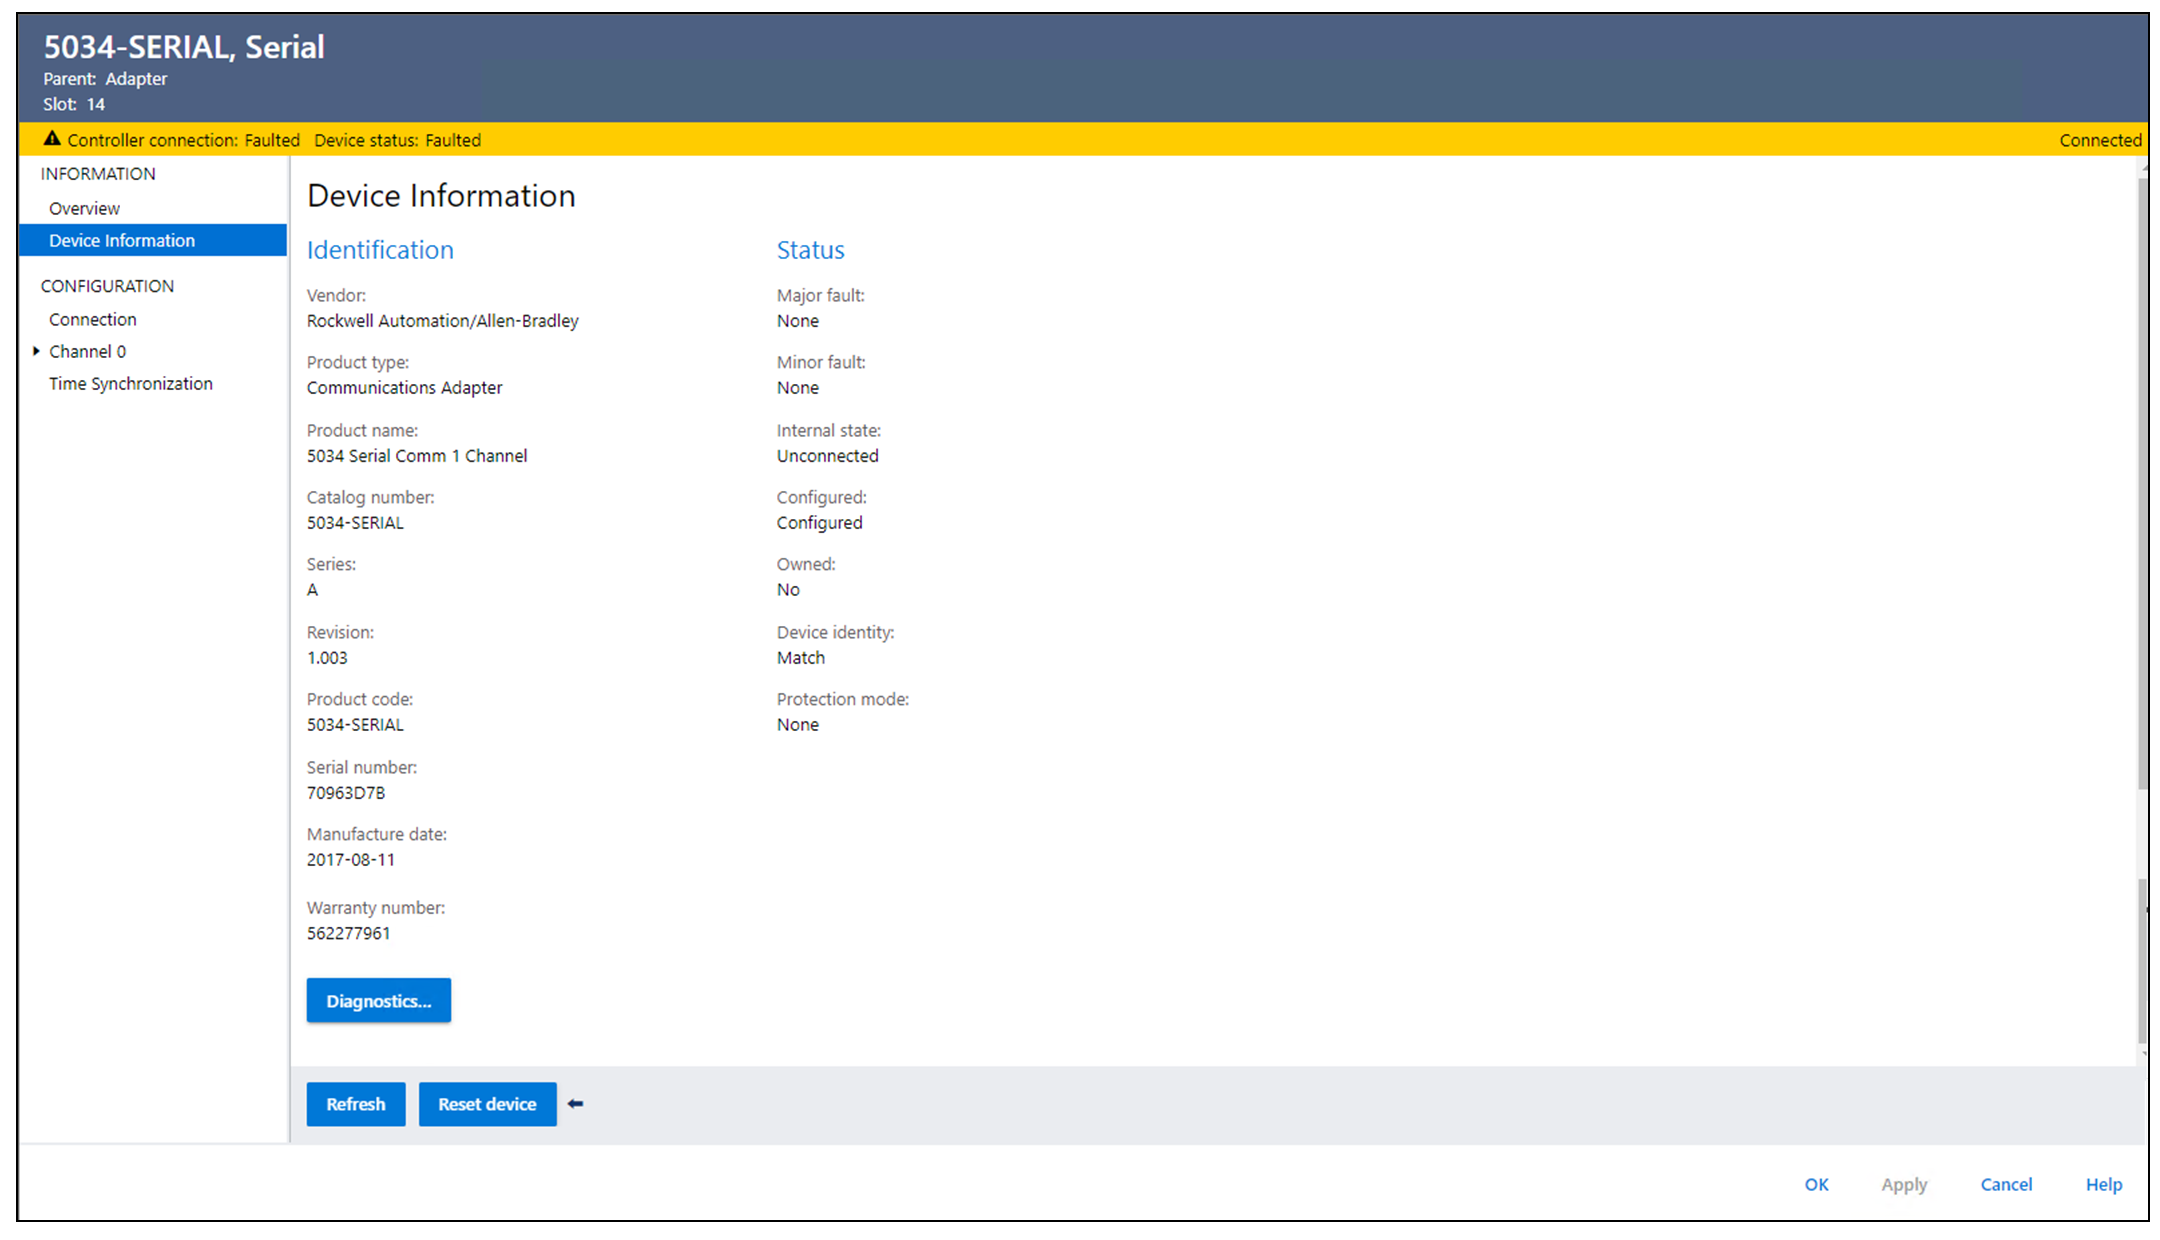Open Help for this dialog
The image size is (2160, 1240).
point(2103,1184)
